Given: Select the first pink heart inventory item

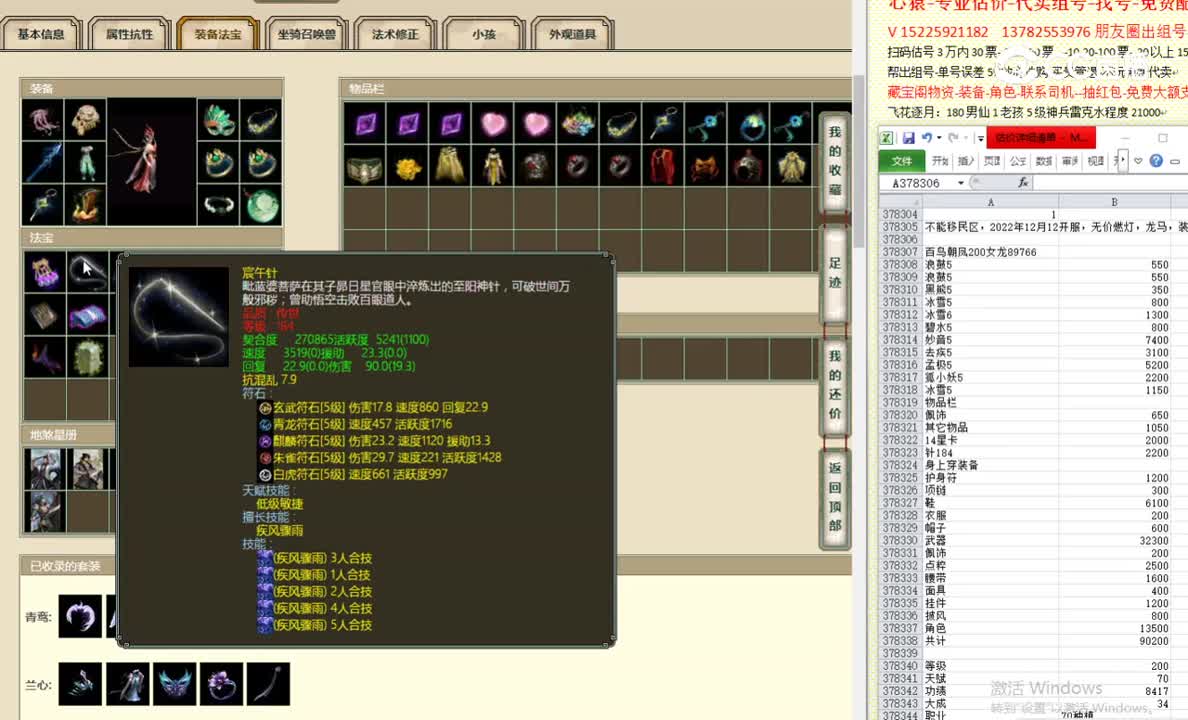Looking at the screenshot, I should [x=492, y=124].
